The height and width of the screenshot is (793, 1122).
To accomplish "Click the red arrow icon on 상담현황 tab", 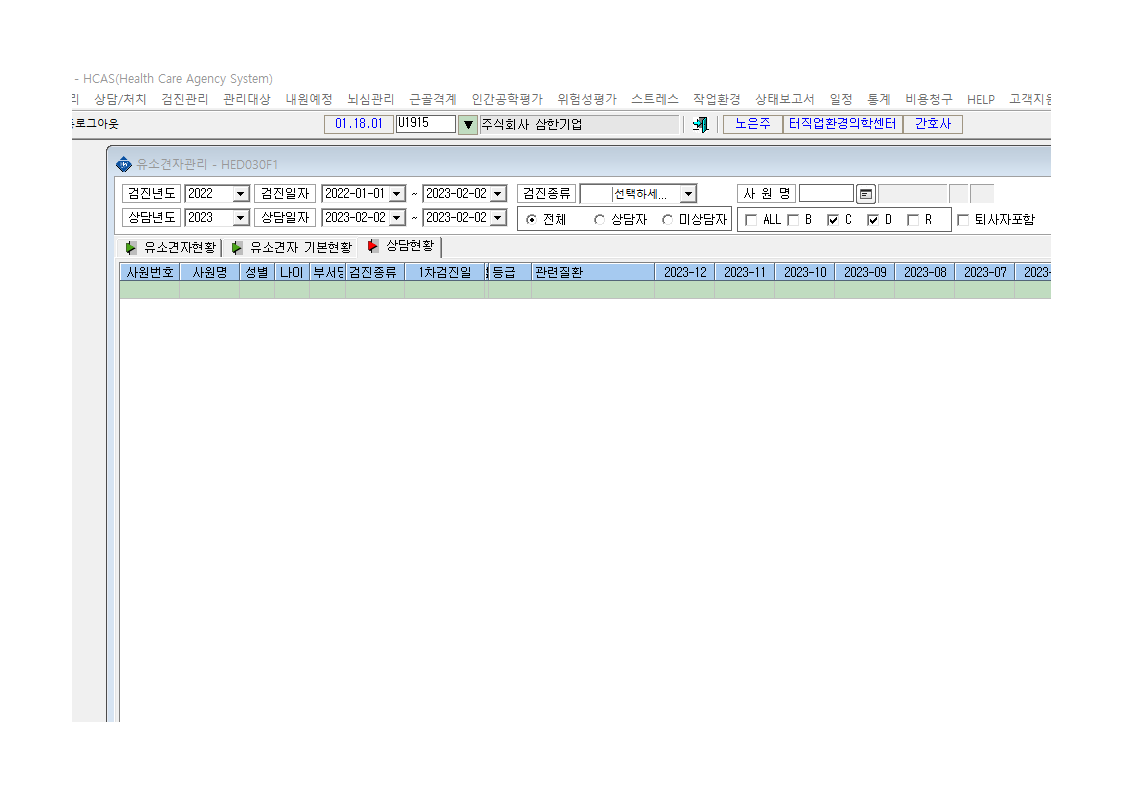I will point(372,246).
